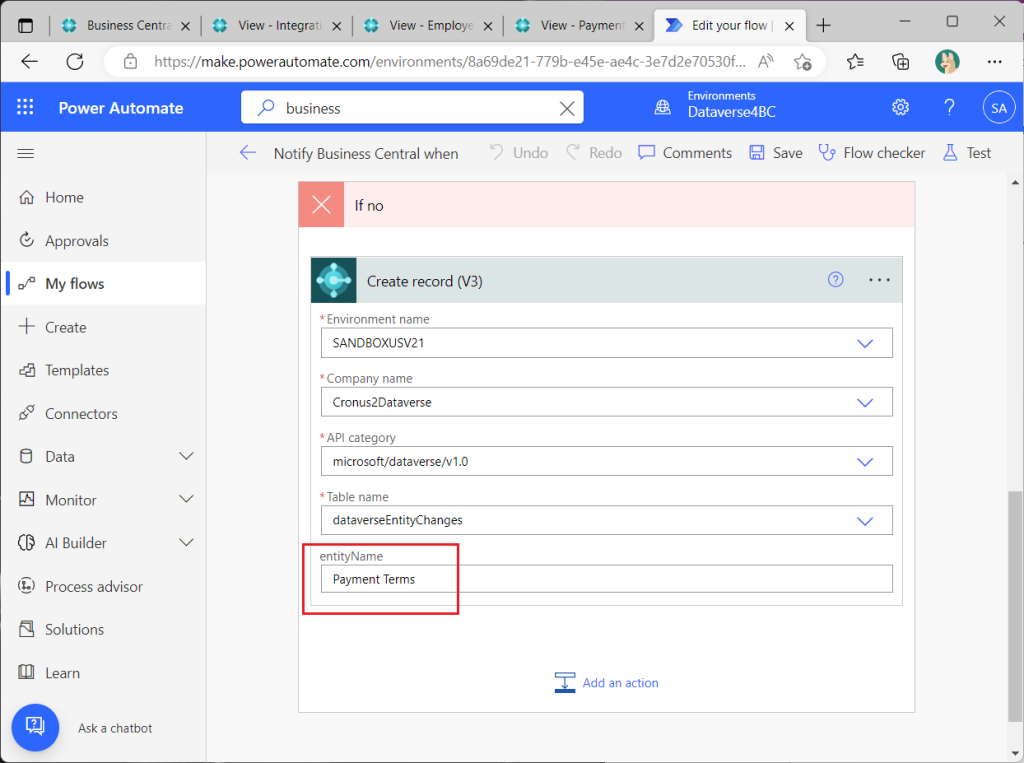
Task: Click the If no branch header
Action: tap(607, 205)
